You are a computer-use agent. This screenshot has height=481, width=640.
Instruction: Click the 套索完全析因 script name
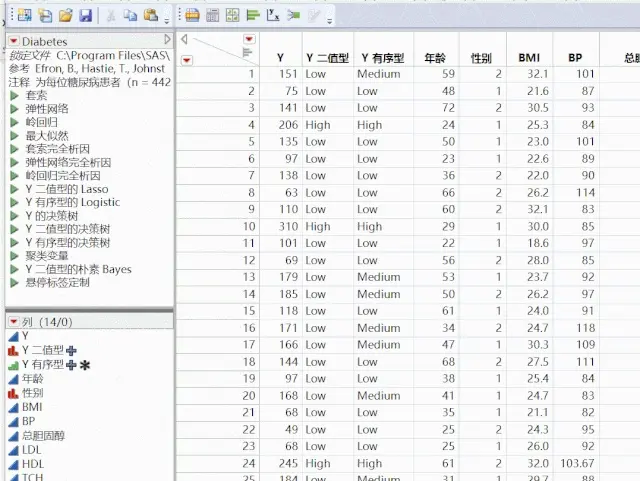[58, 149]
